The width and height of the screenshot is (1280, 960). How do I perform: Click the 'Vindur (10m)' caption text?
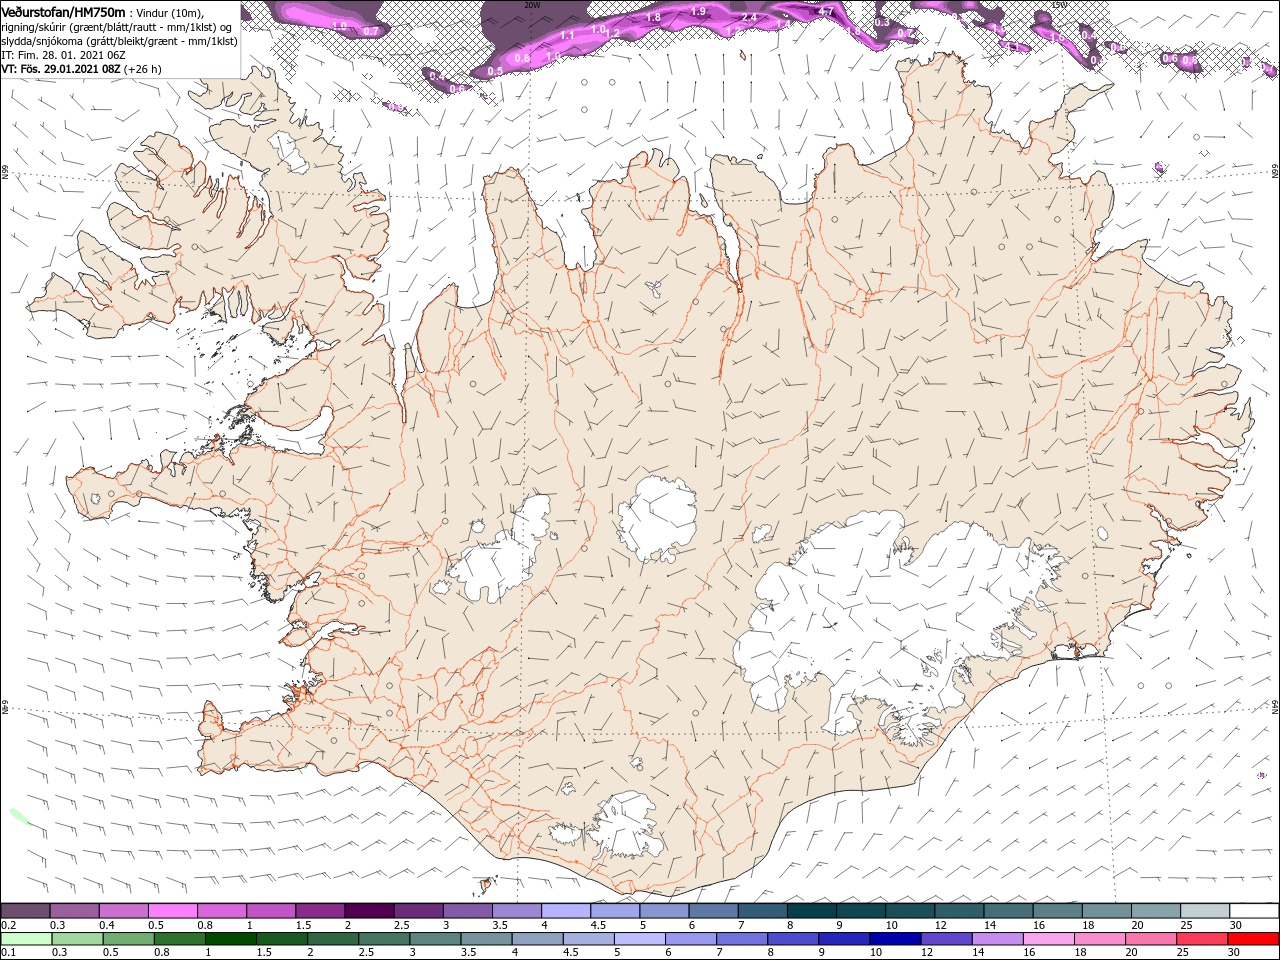pos(169,13)
